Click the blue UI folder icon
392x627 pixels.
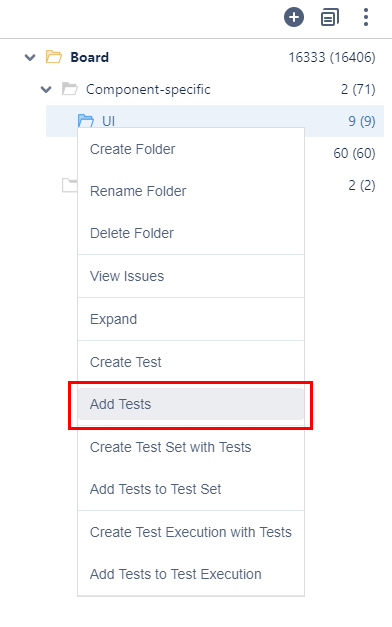pyautogui.click(x=86, y=120)
